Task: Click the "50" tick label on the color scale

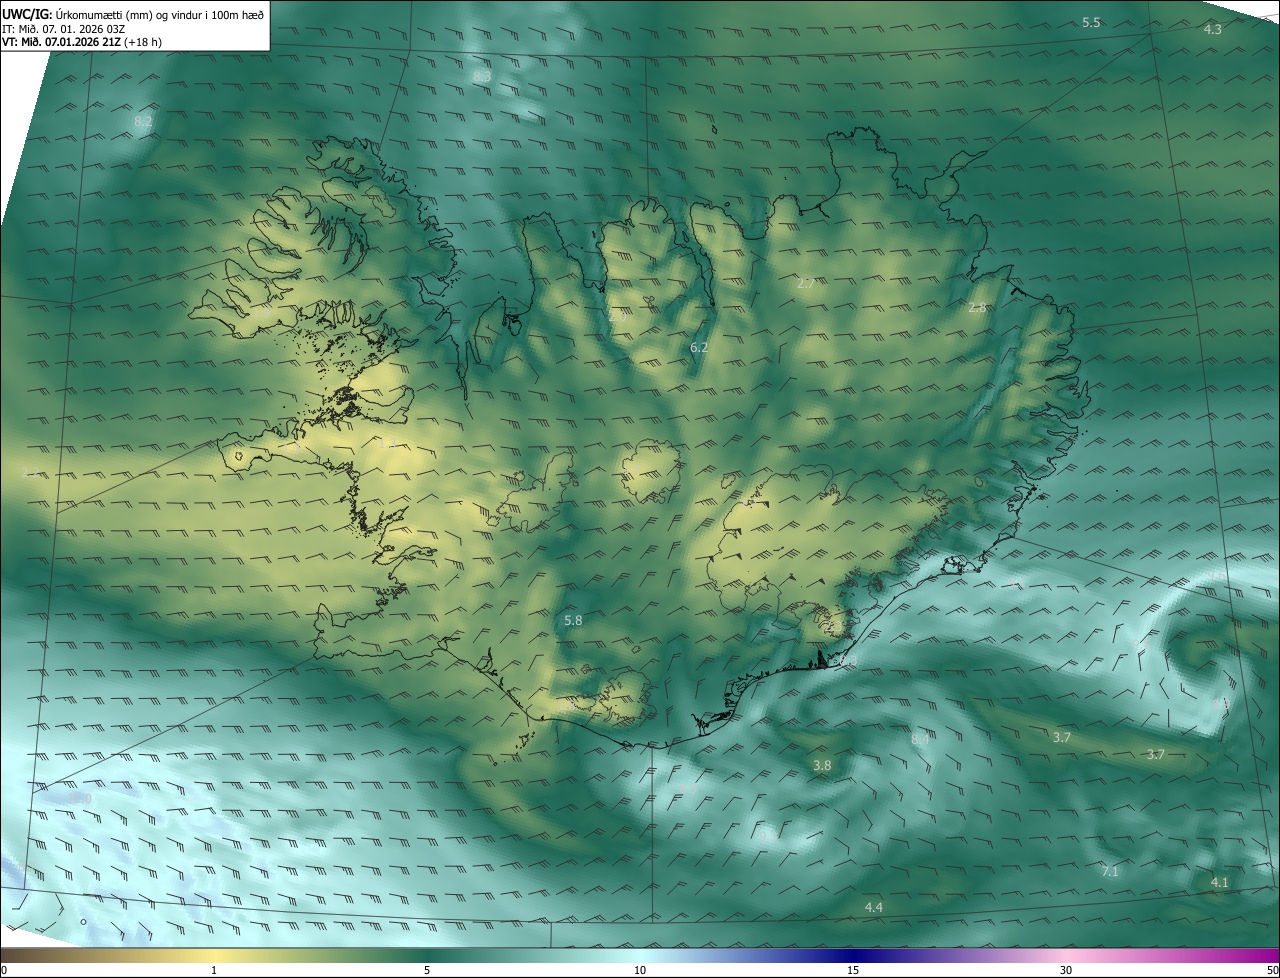Action: click(x=1271, y=970)
